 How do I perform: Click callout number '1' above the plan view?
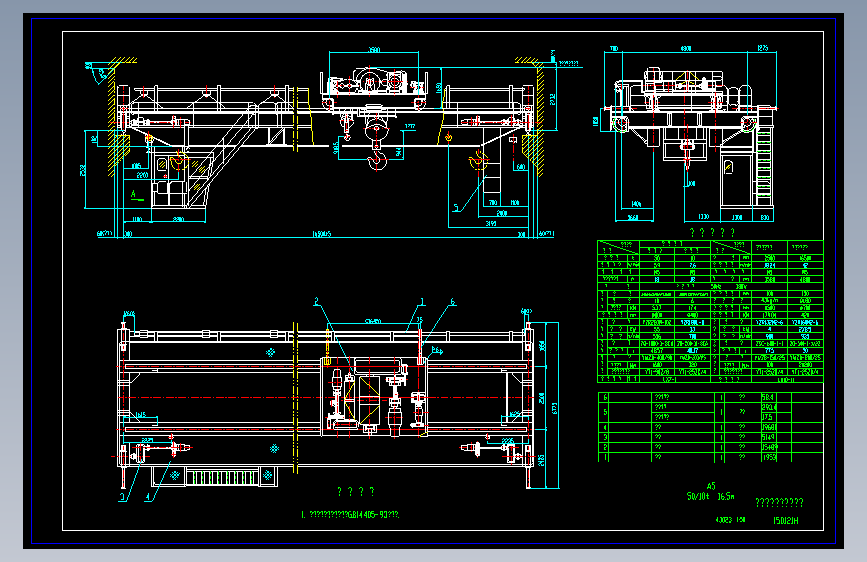tap(422, 301)
